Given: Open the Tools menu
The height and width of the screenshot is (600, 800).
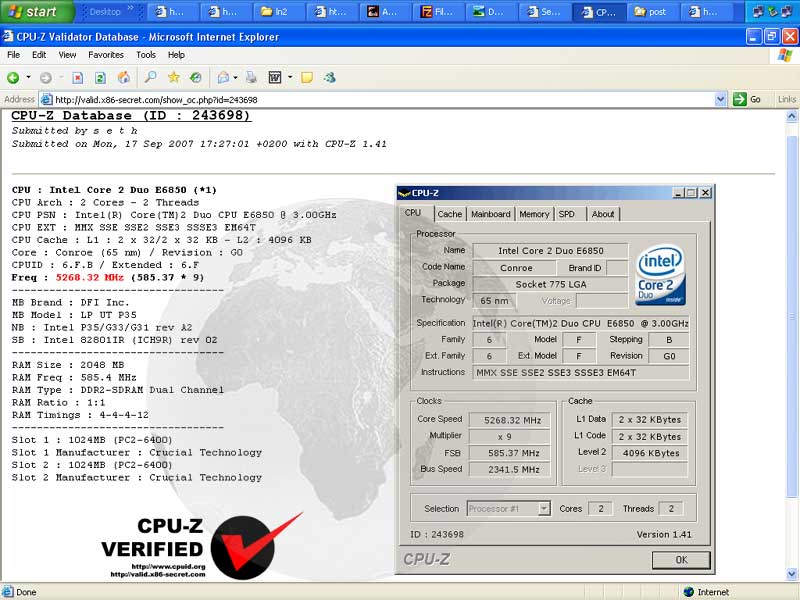Looking at the screenshot, I should point(146,55).
